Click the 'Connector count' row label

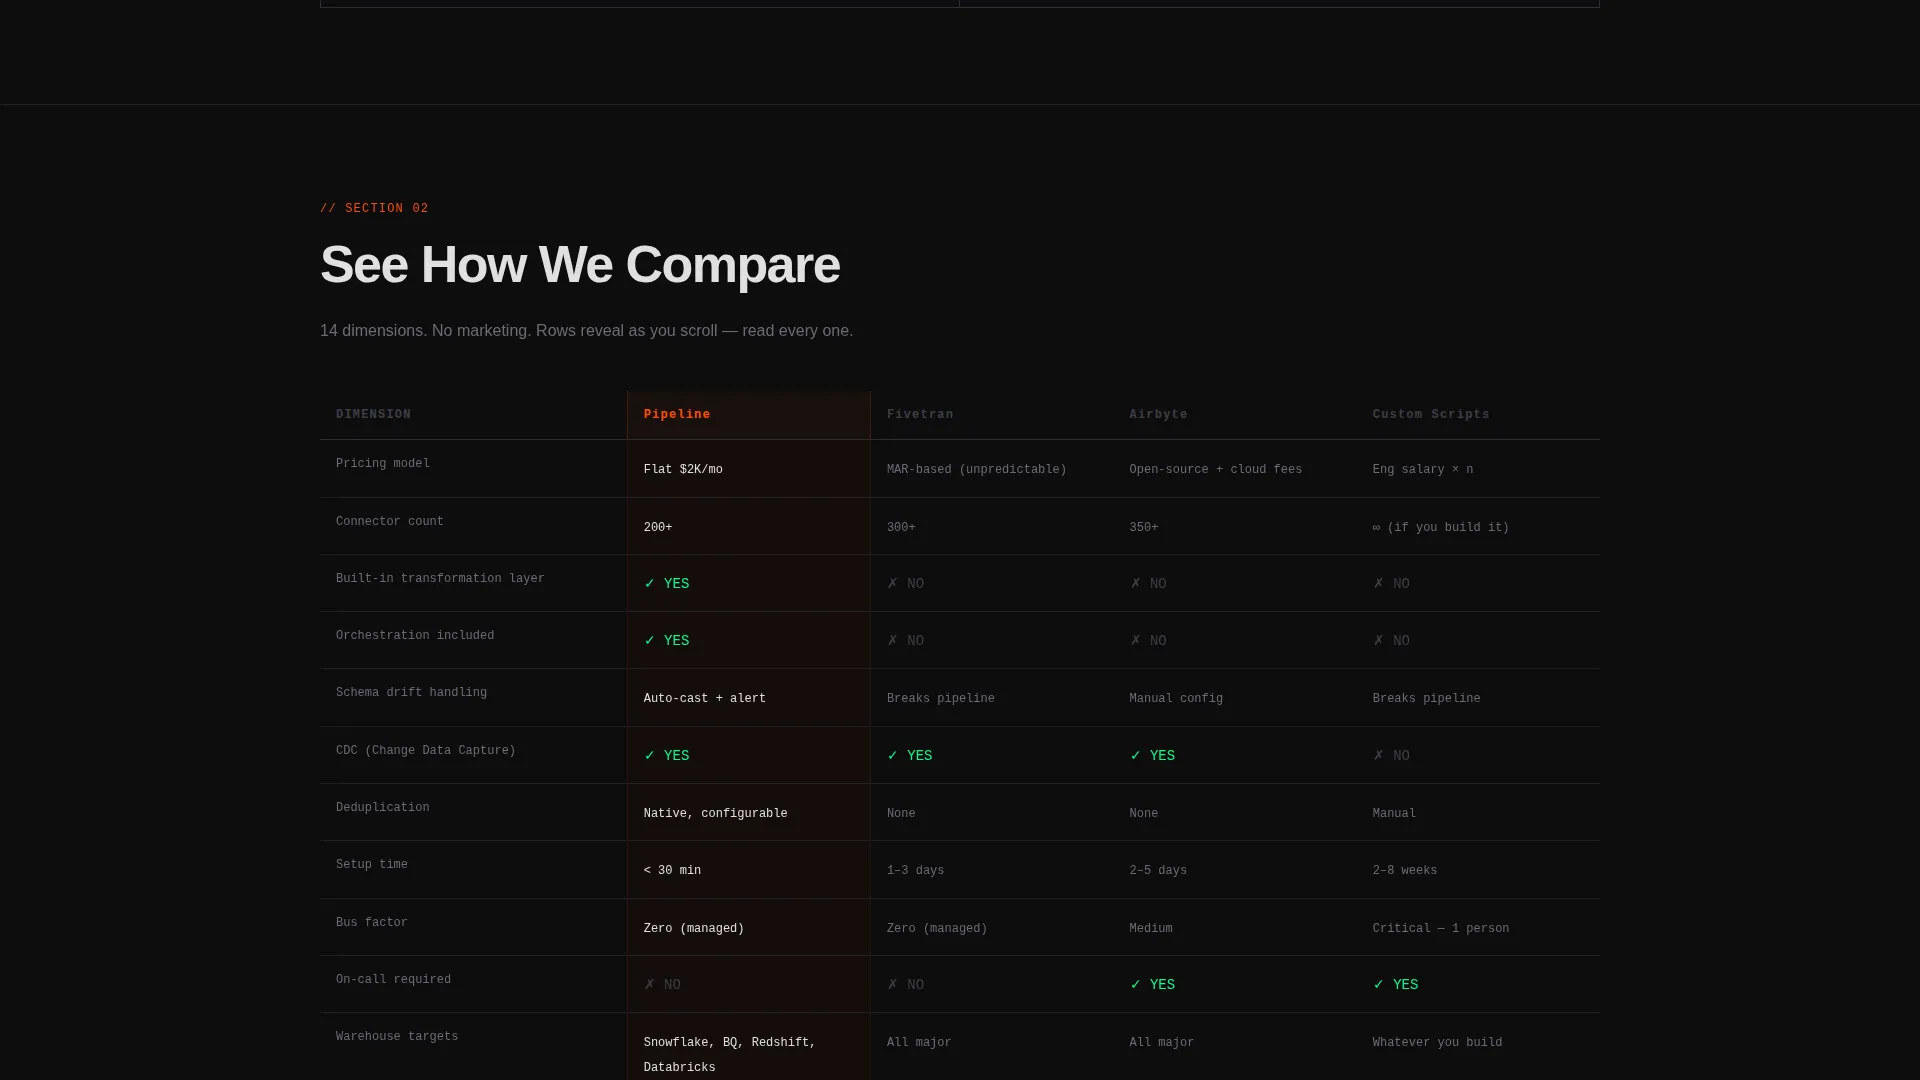(x=390, y=521)
